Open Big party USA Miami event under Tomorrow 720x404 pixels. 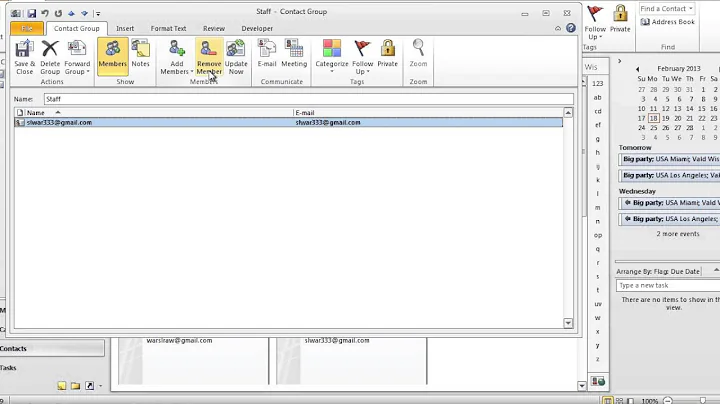point(670,159)
